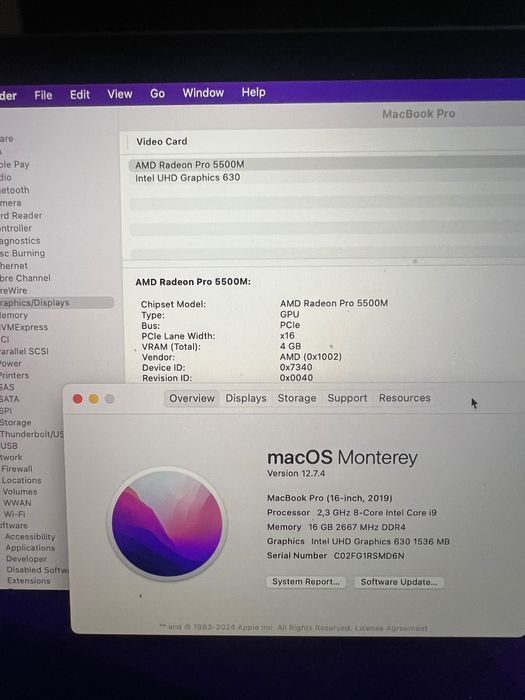Close the About This Mac window
This screenshot has width=525, height=700.
point(78,399)
